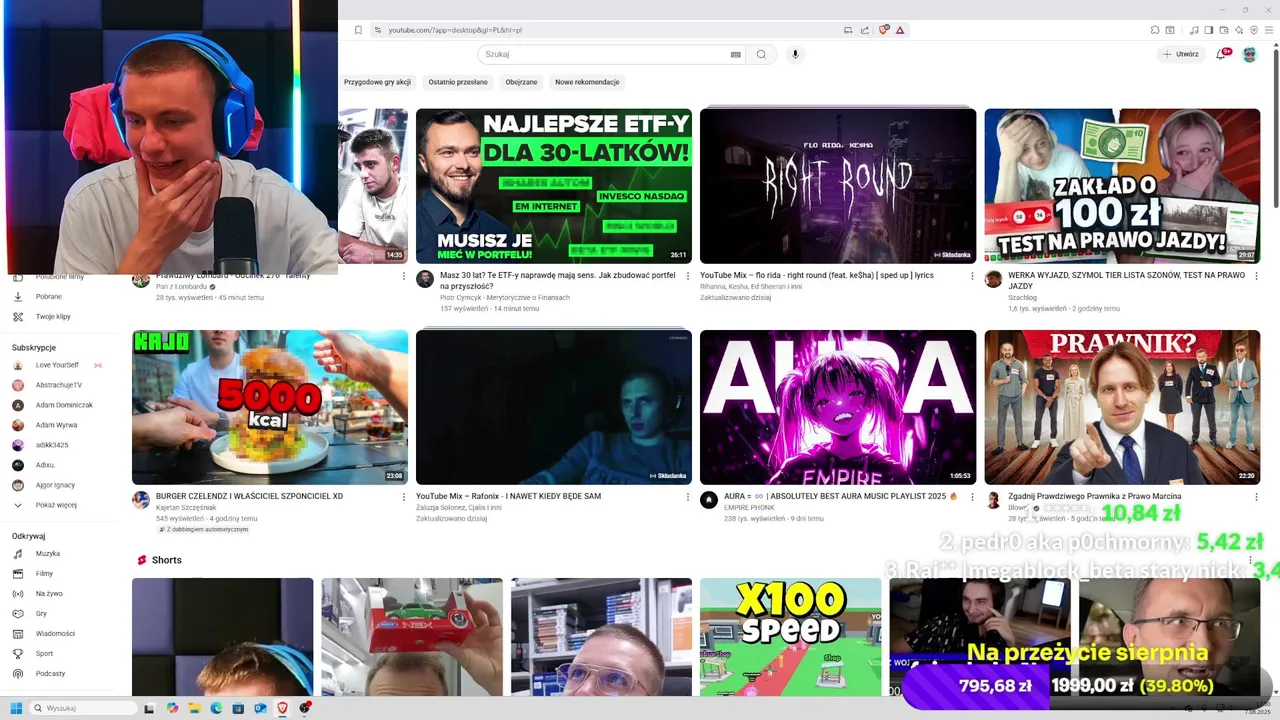Screen dimensions: 1280x720
Task: Click the Brave Rewards triangle icon
Action: pos(900,30)
